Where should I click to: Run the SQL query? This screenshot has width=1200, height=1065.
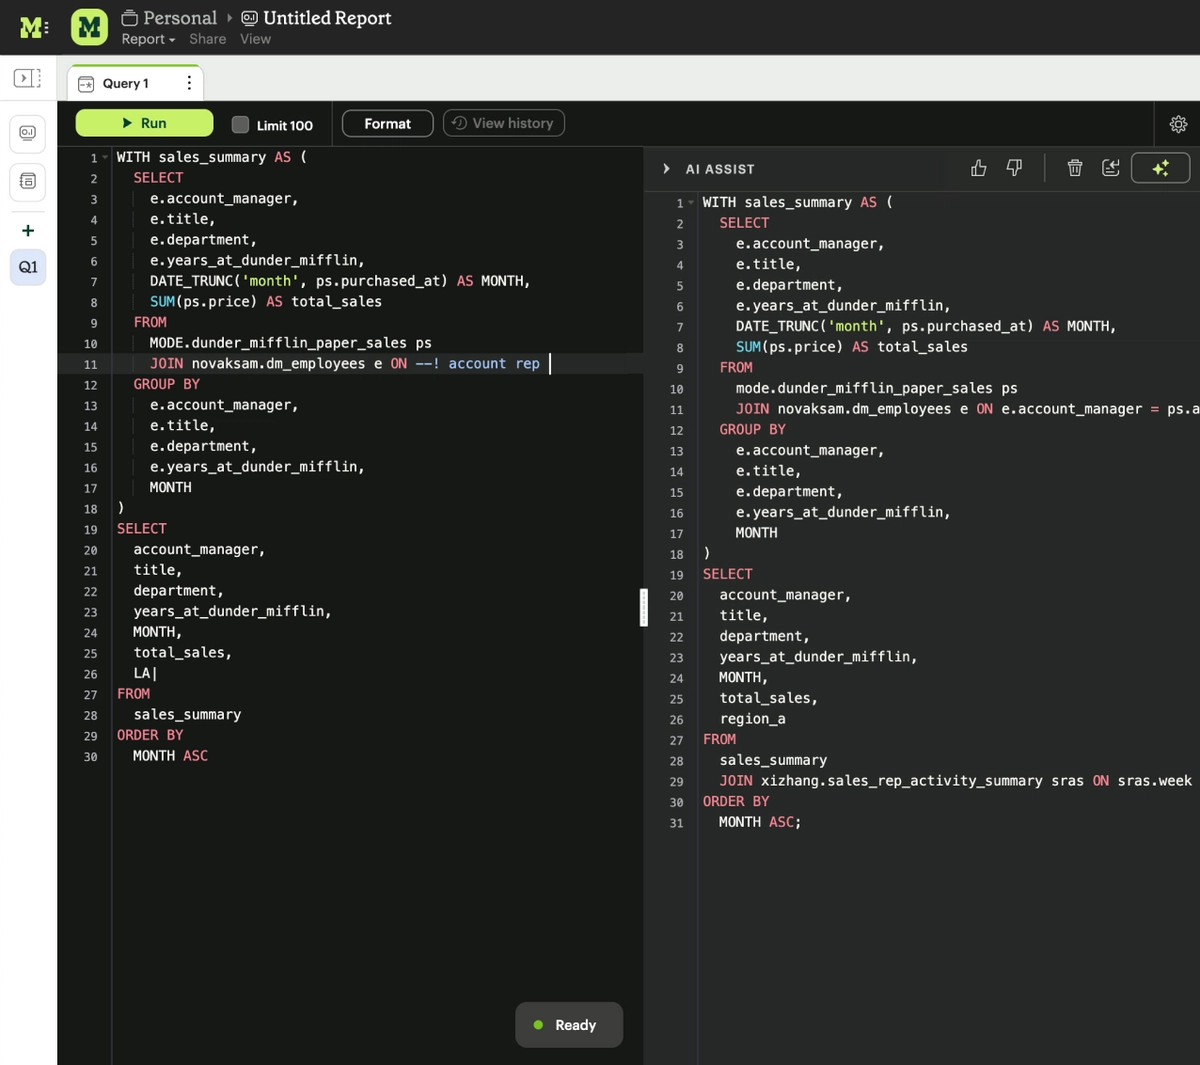click(x=144, y=123)
